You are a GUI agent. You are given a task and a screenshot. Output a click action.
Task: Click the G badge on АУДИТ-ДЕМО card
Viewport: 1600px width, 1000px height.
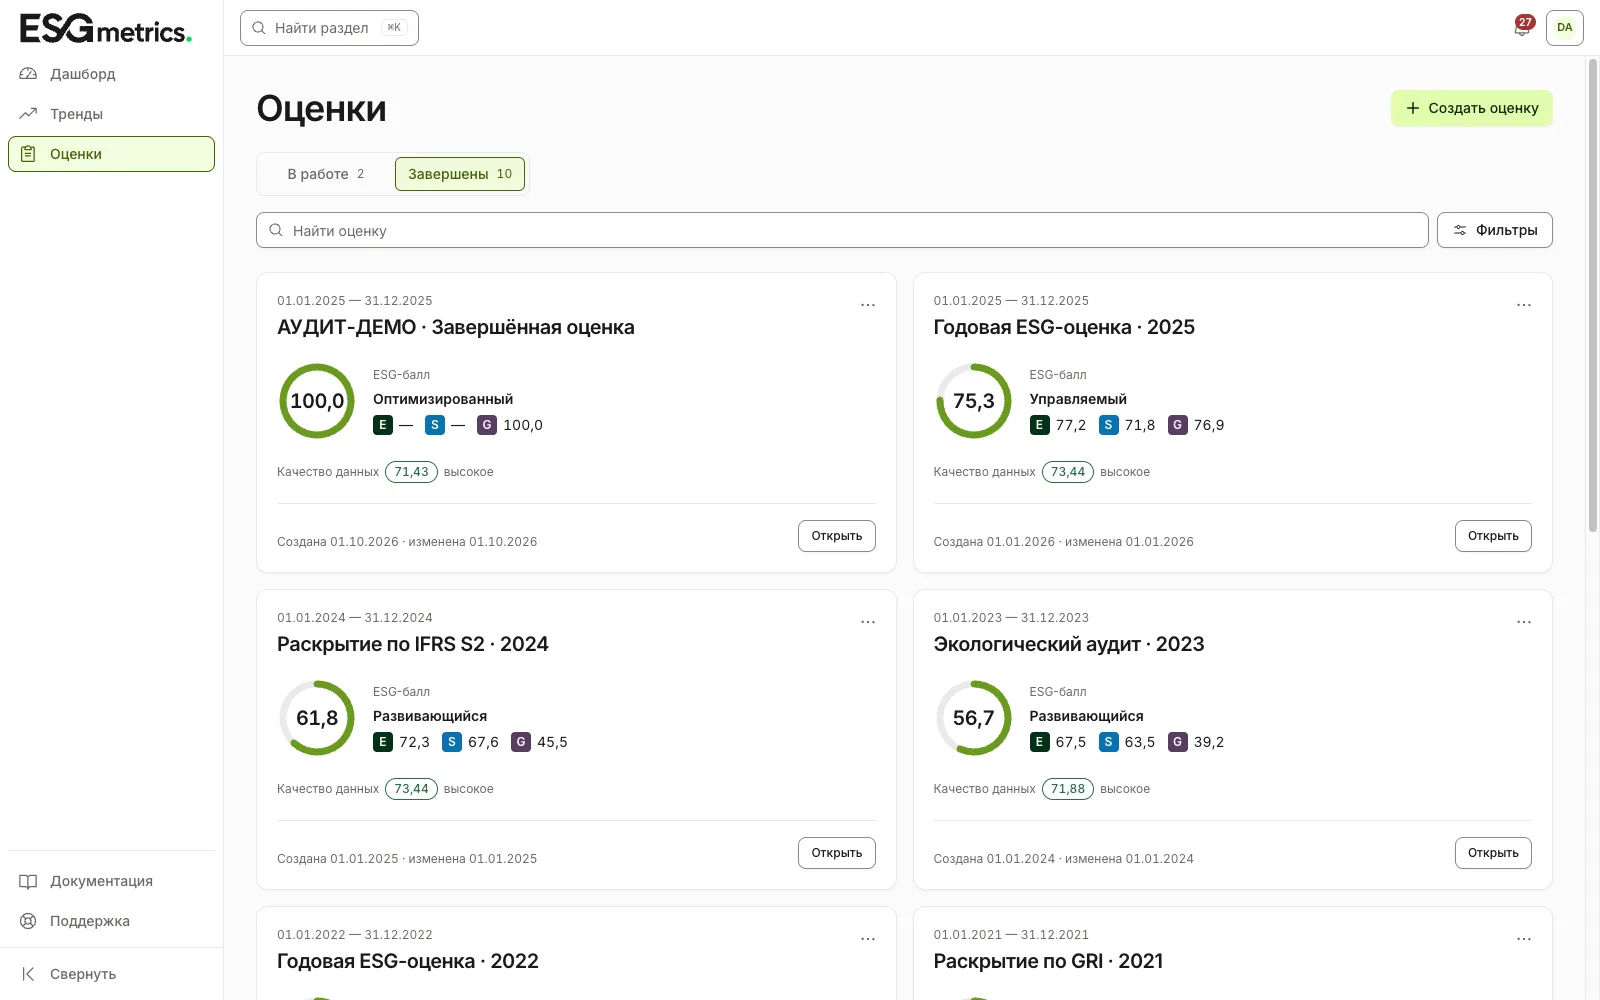point(487,425)
